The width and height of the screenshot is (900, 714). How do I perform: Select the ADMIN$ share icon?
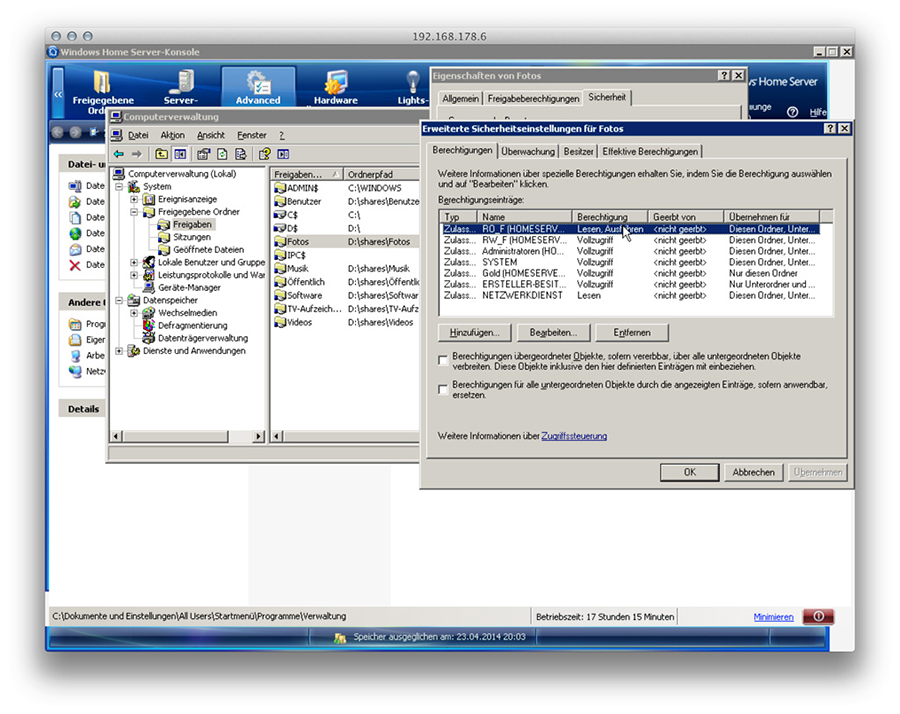click(x=280, y=188)
